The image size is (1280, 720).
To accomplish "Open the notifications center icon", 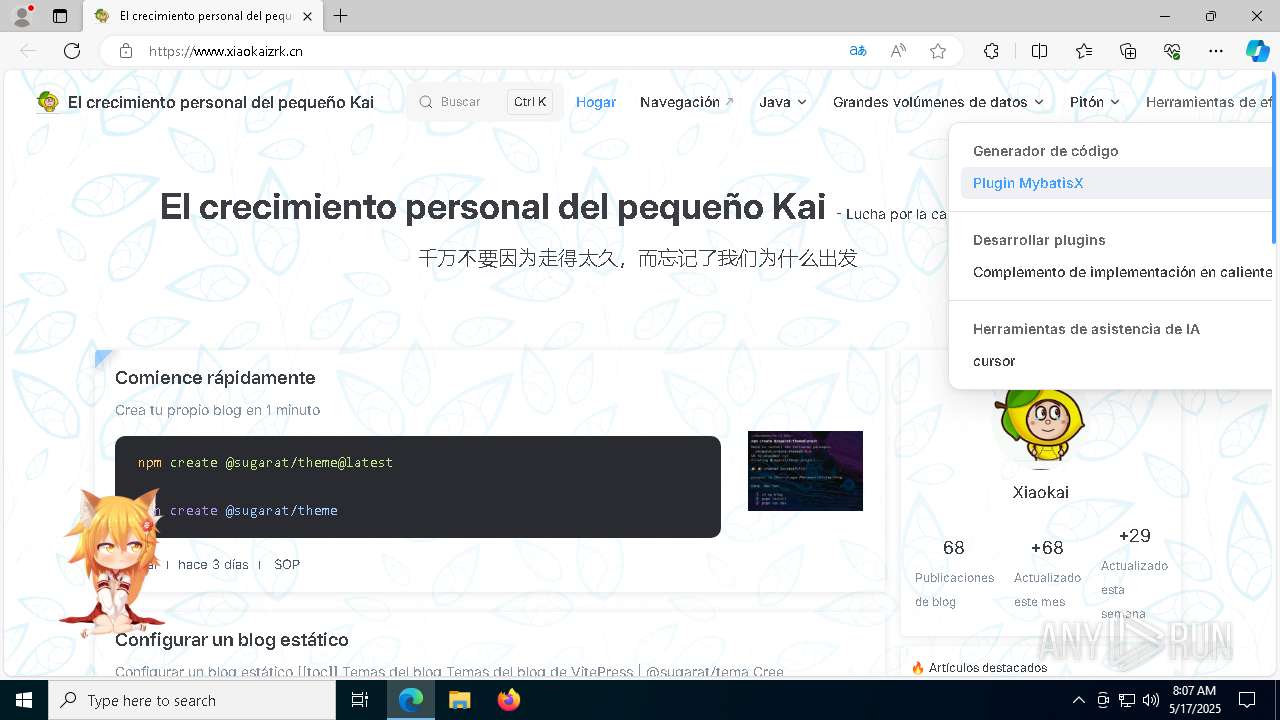I will click(x=1247, y=700).
